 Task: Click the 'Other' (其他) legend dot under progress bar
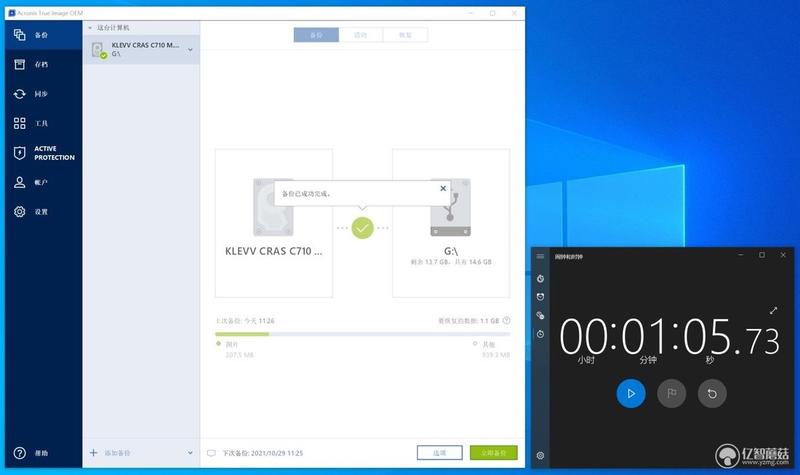click(475, 344)
